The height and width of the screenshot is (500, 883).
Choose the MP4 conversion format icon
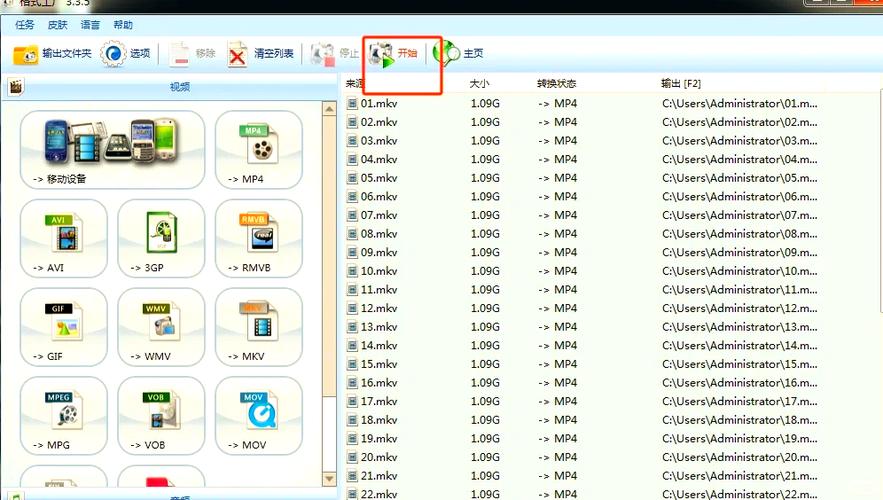259,149
